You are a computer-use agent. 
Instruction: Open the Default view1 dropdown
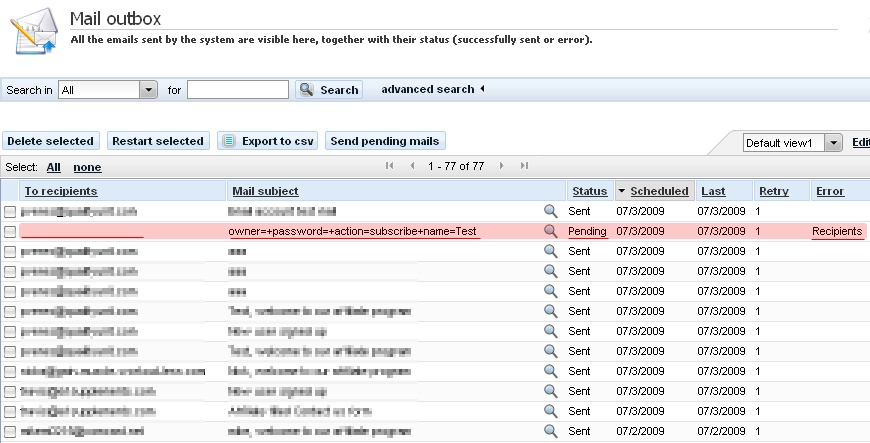pyautogui.click(x=834, y=143)
